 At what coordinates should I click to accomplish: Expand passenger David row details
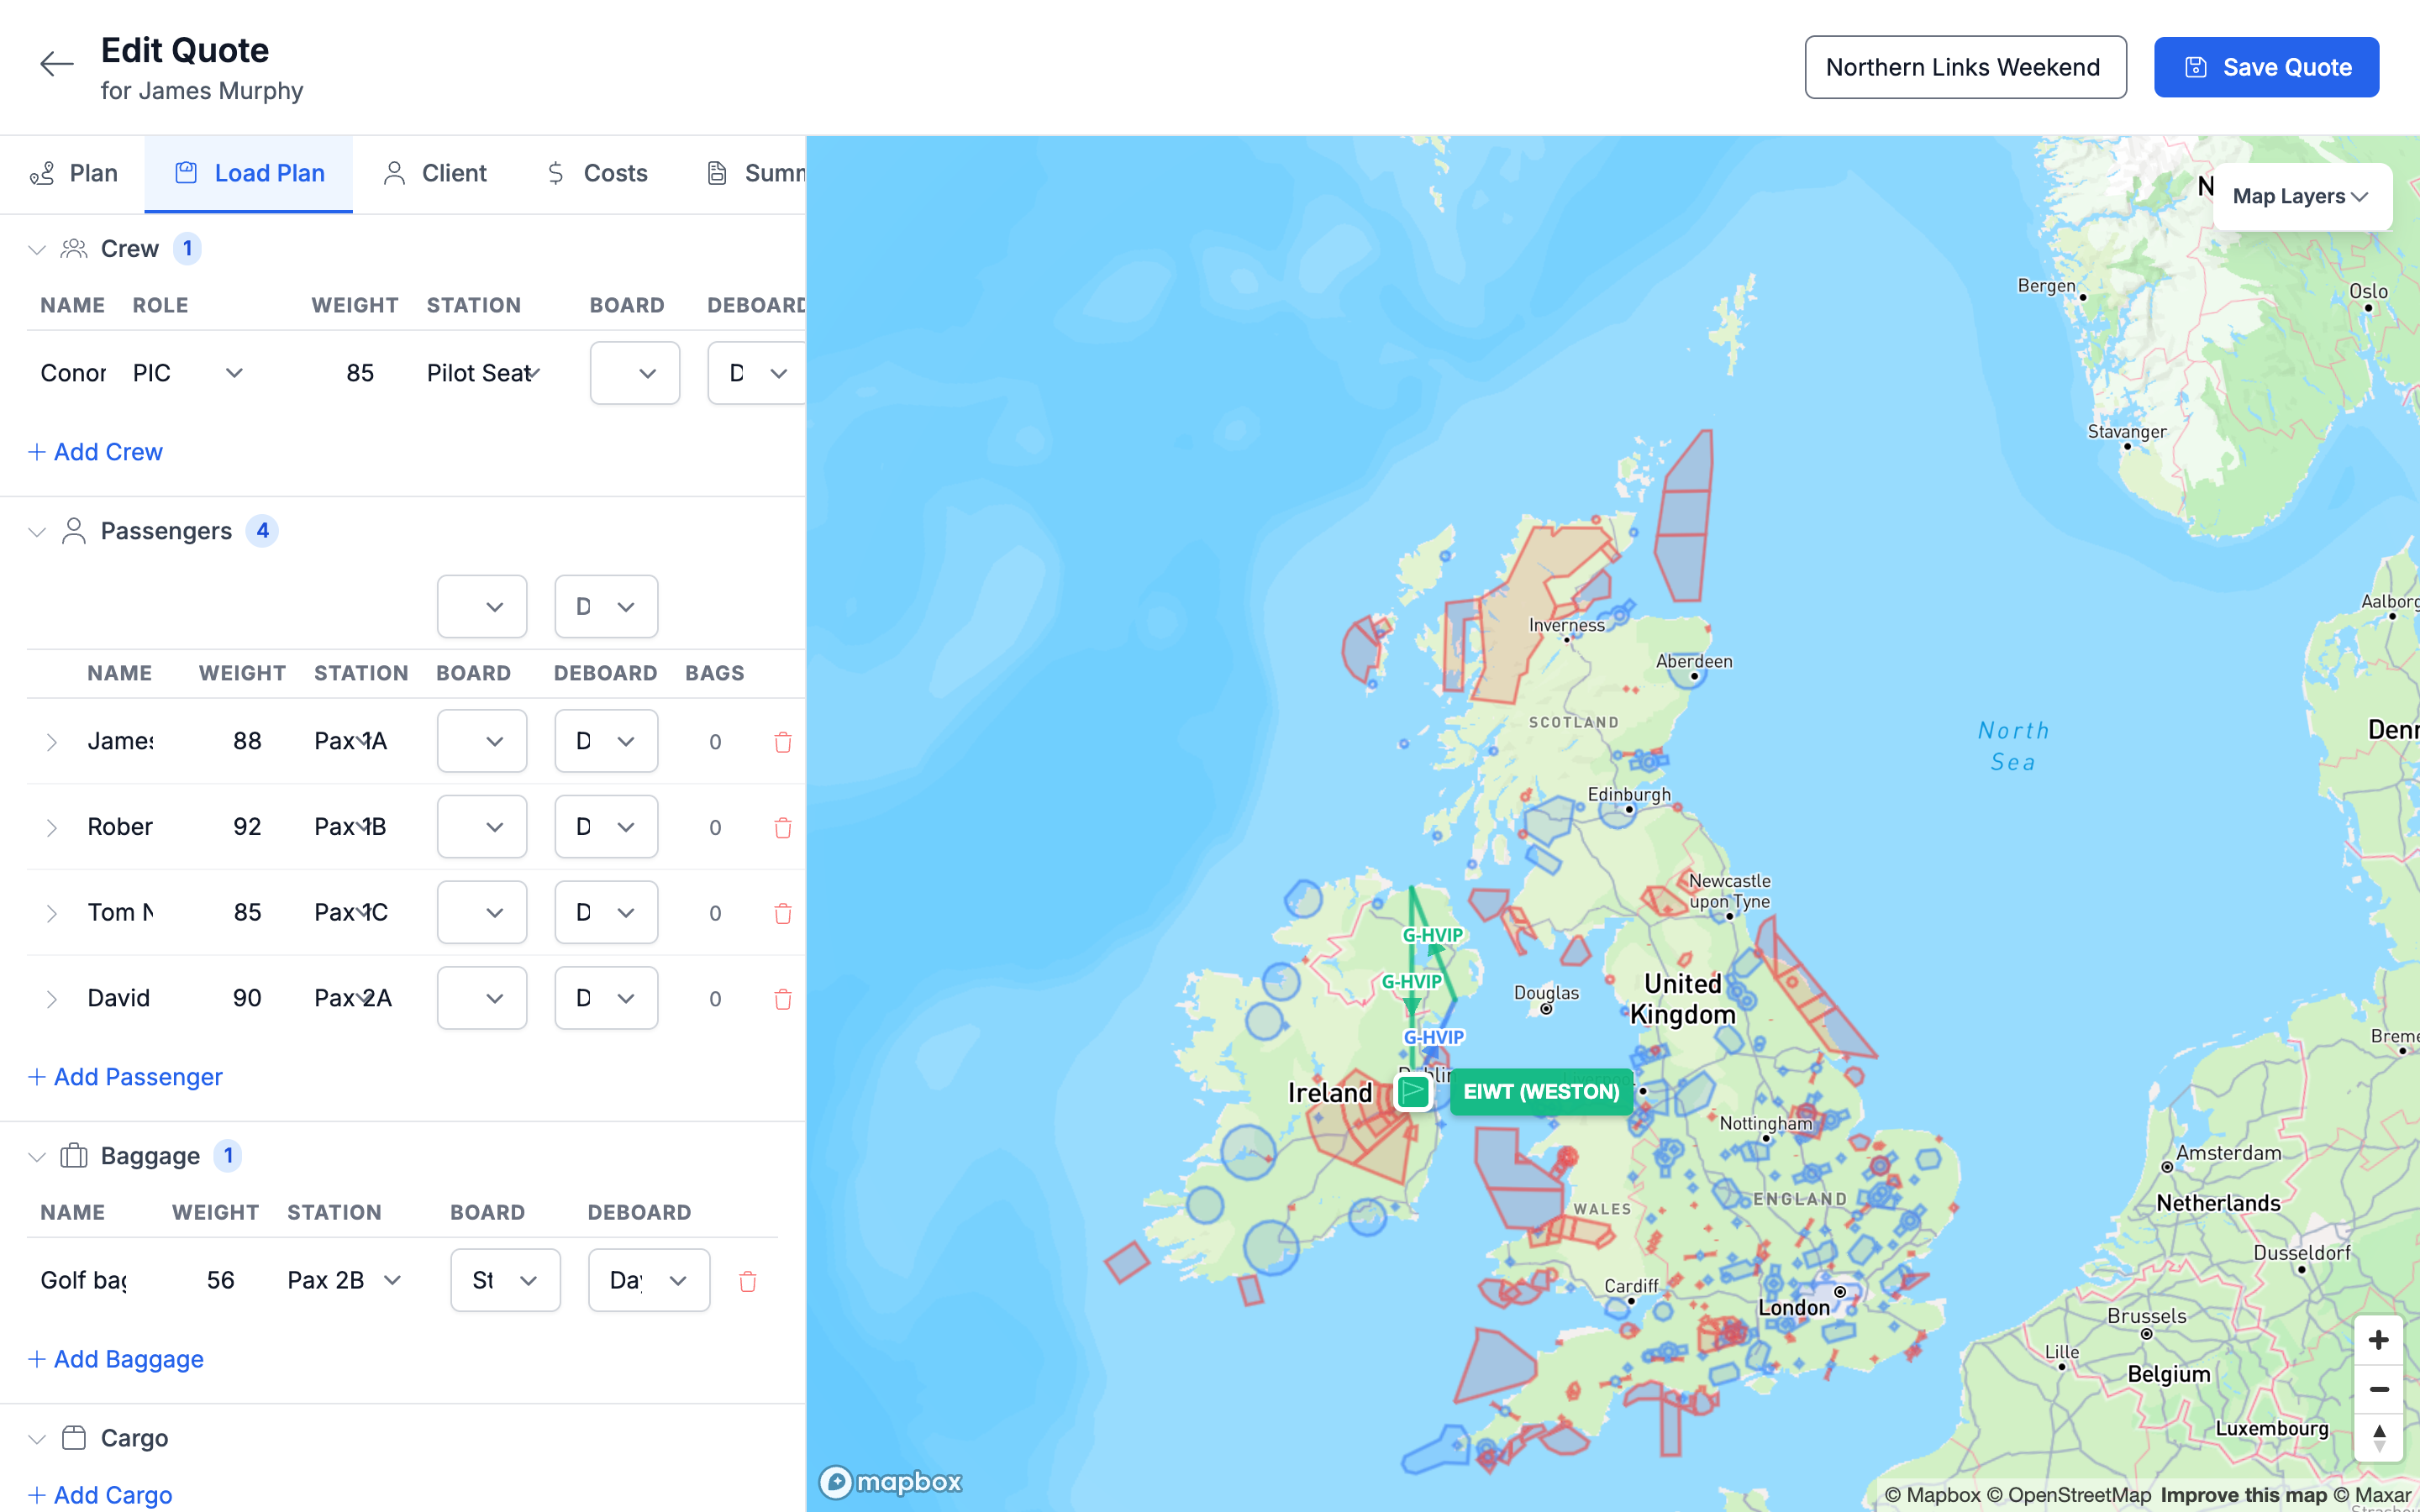[x=51, y=999]
